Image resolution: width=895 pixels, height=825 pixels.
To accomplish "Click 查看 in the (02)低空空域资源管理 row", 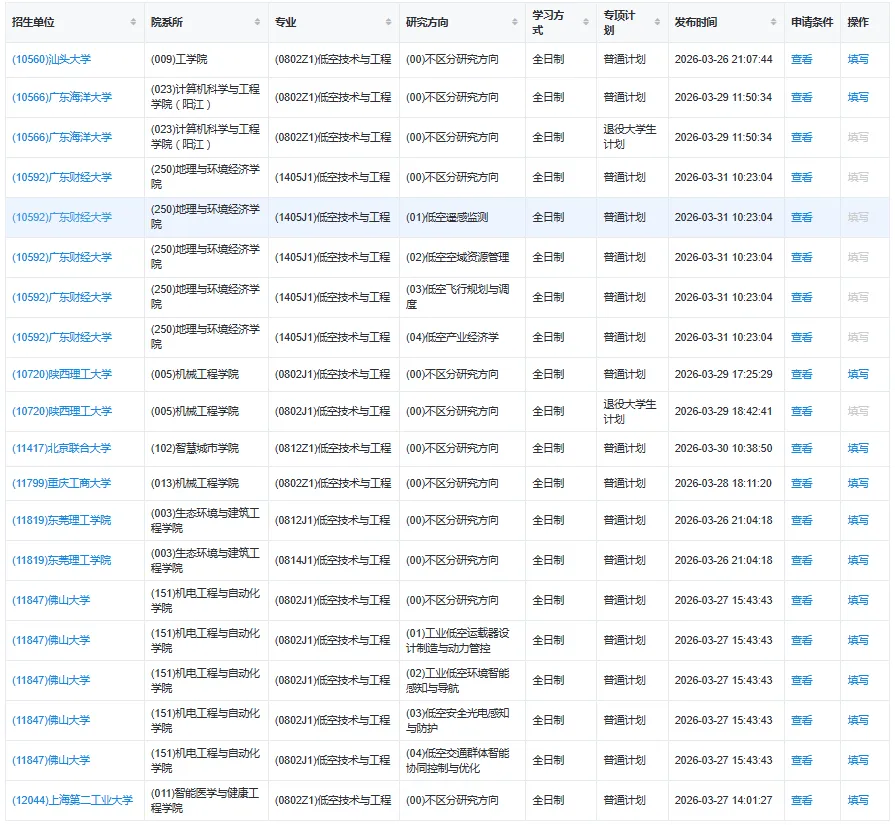I will tap(801, 257).
